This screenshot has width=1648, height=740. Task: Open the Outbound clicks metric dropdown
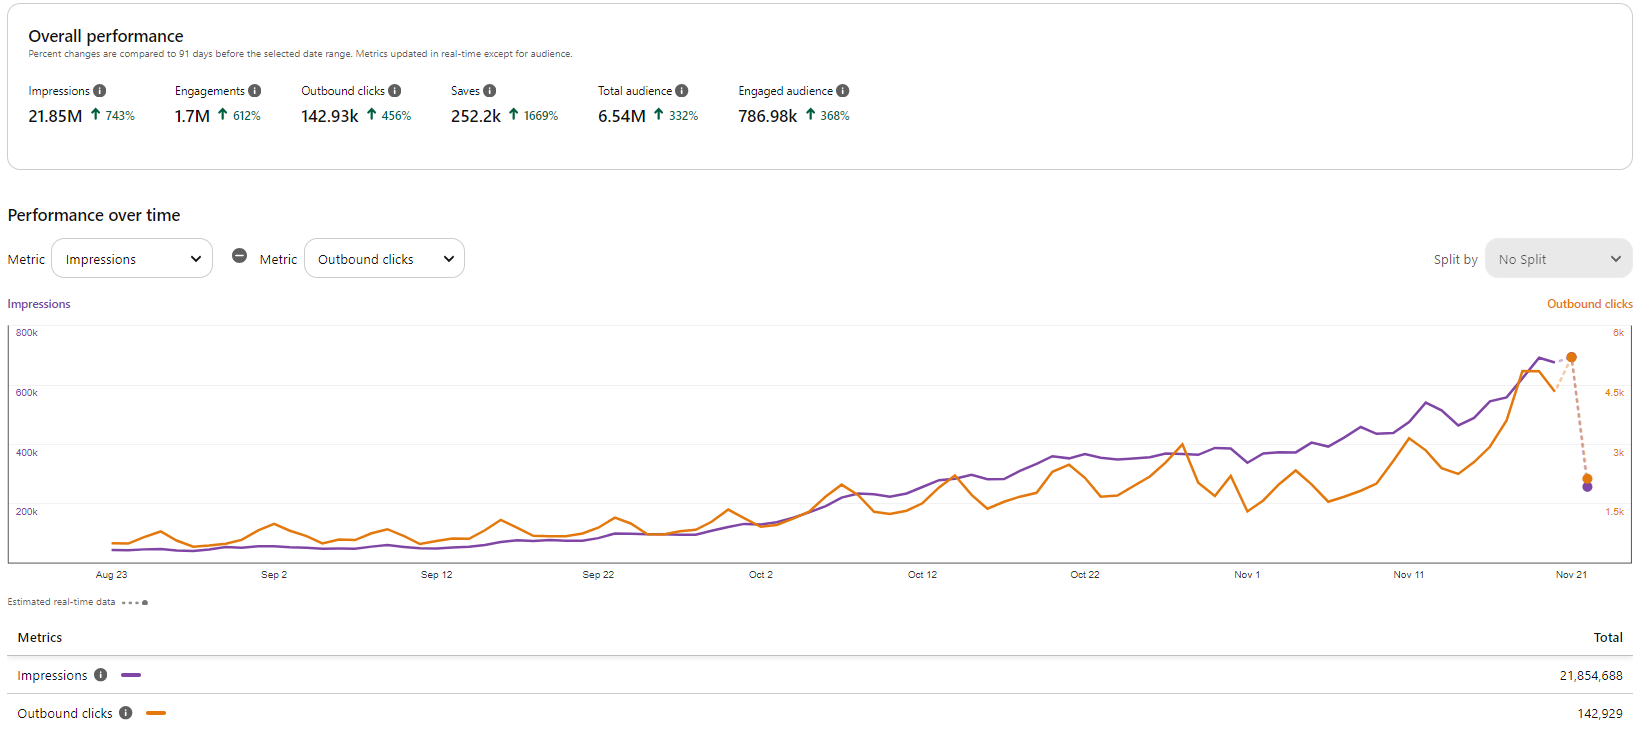384,259
